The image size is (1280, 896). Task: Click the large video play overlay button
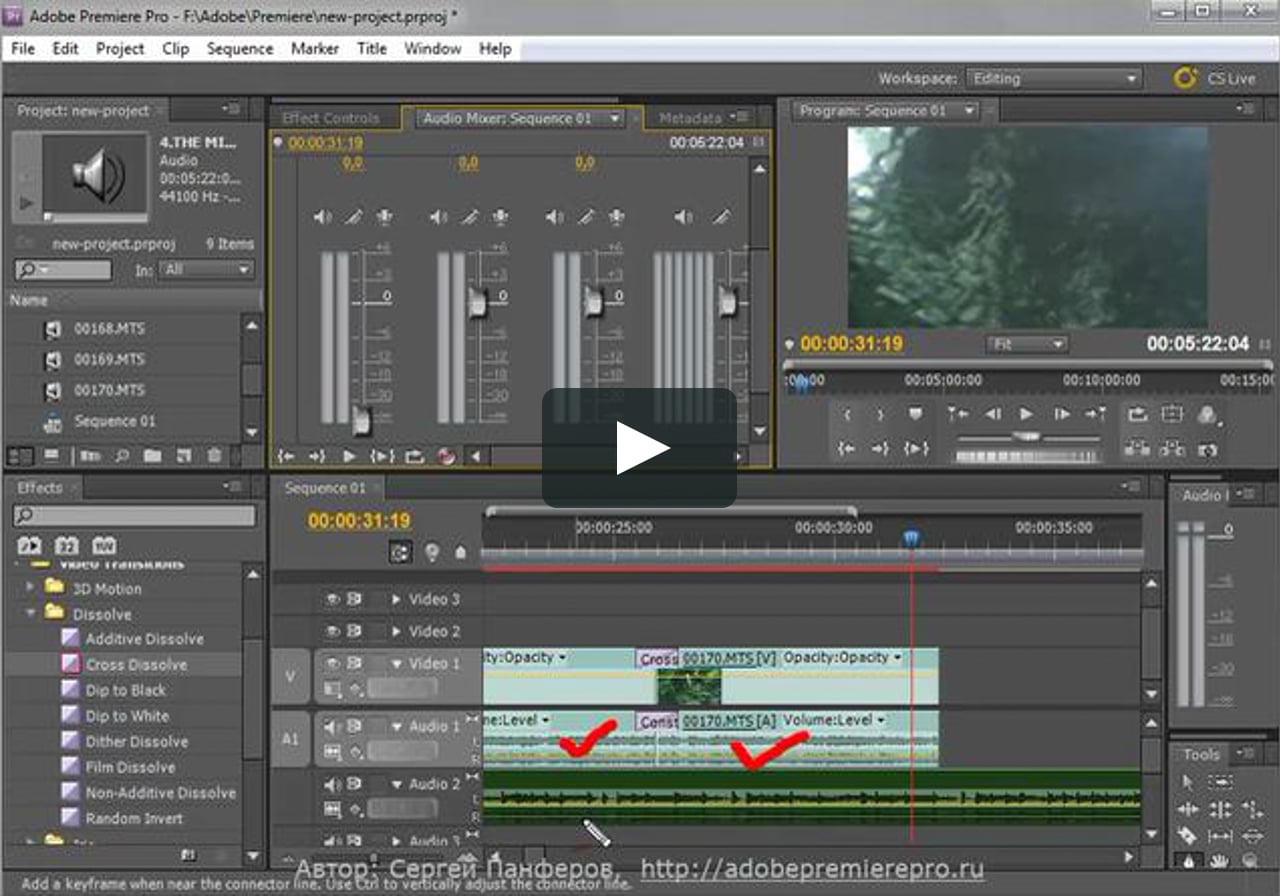point(640,448)
